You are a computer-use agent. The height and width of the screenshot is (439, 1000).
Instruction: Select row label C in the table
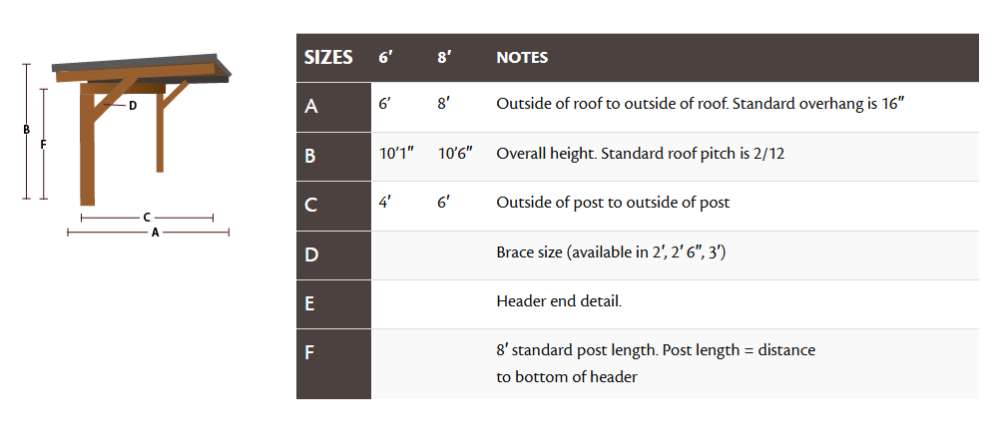click(x=311, y=204)
